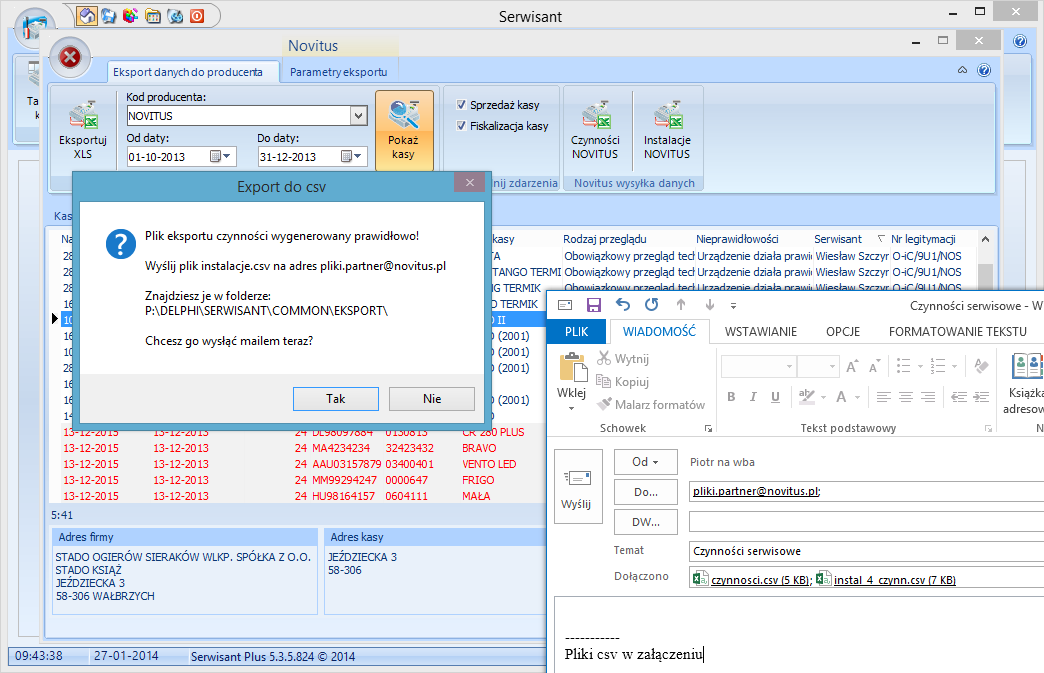Click first Serwisant quick-access toolbar icon
Screen dimensions: 1044x673
(x=87, y=15)
